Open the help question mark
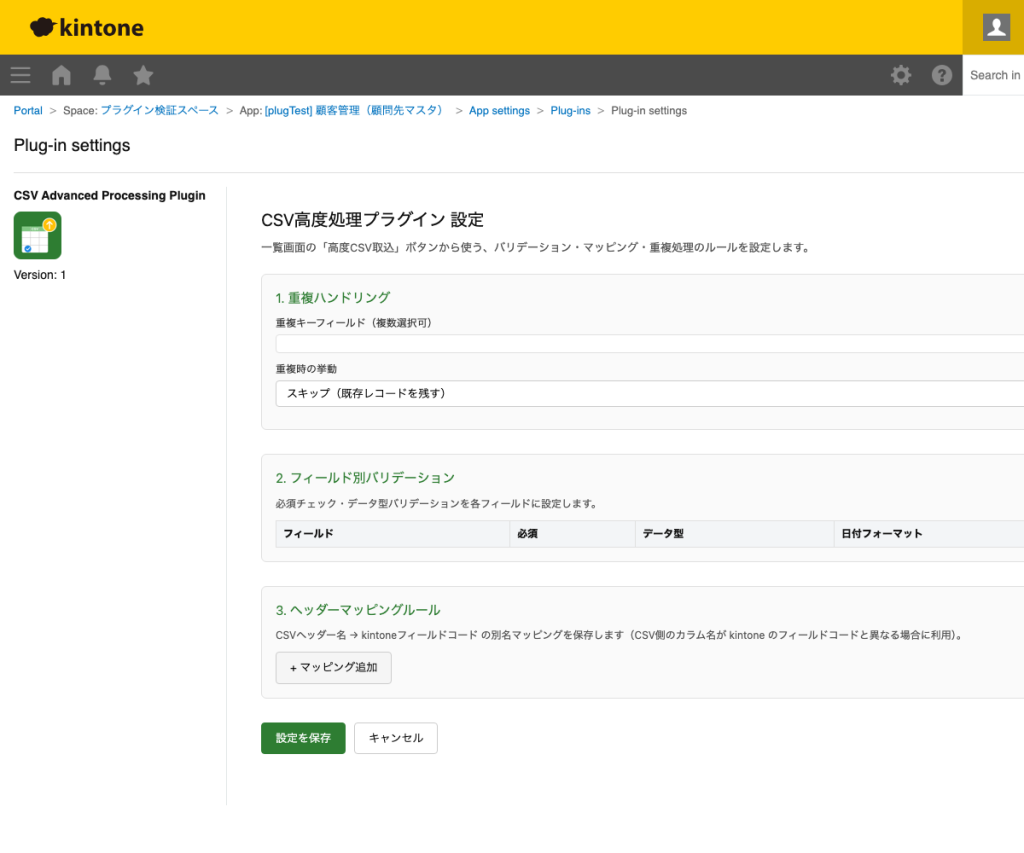The width and height of the screenshot is (1024, 853). point(941,75)
